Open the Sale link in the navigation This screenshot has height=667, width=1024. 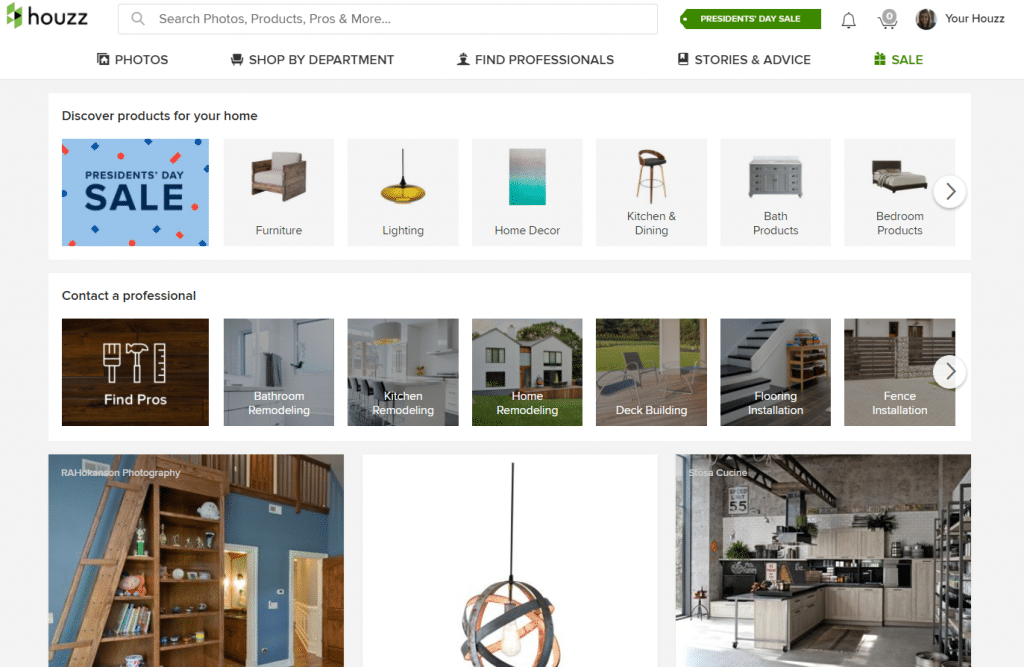coord(898,59)
